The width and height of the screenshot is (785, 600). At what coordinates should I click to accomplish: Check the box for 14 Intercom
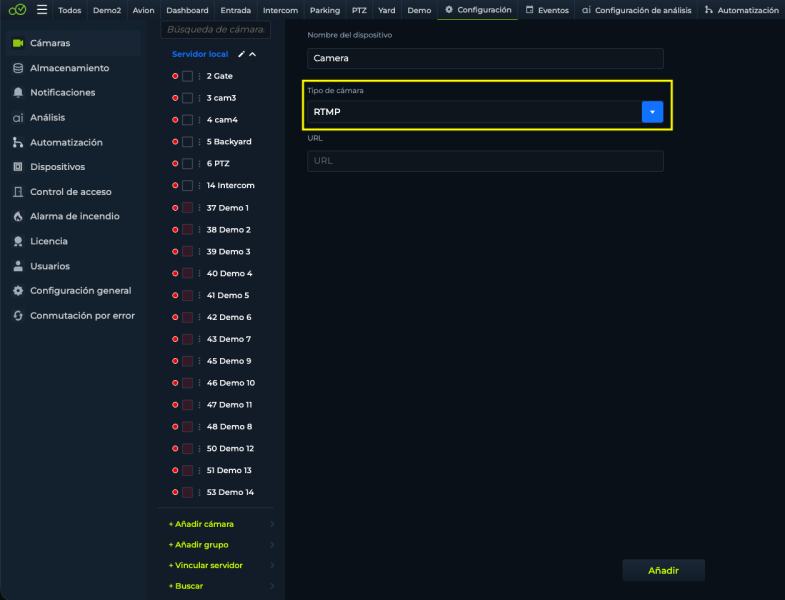(187, 185)
